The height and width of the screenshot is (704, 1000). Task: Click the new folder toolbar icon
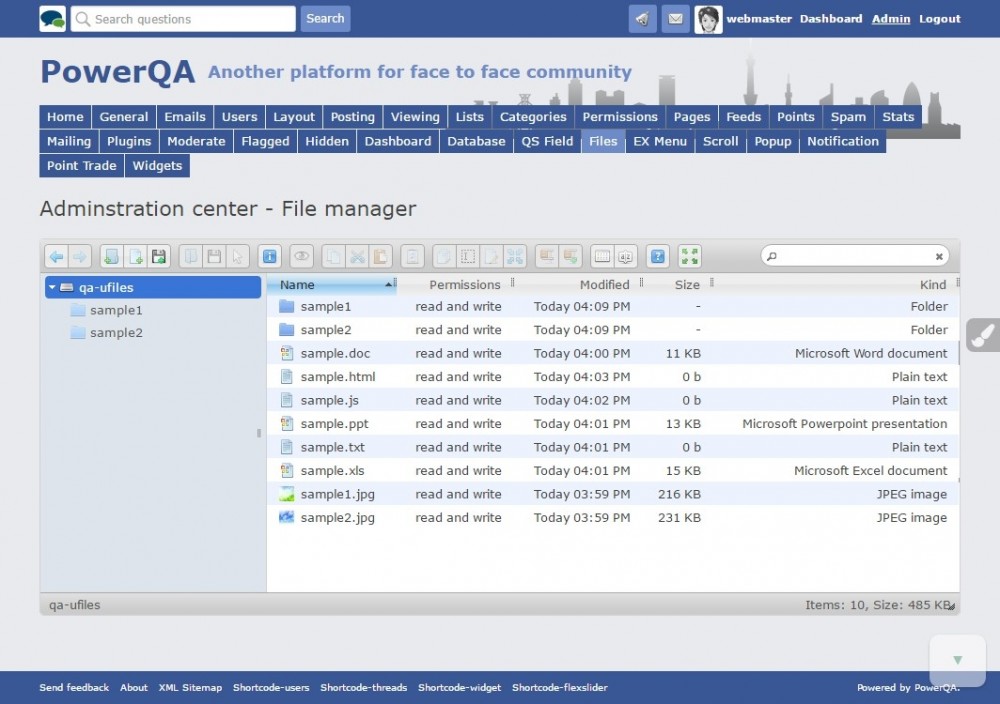point(111,257)
